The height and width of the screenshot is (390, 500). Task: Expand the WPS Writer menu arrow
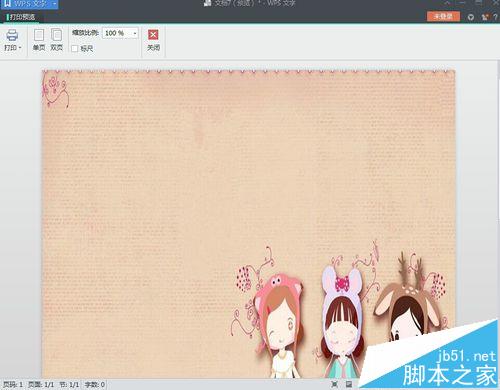(x=54, y=4)
